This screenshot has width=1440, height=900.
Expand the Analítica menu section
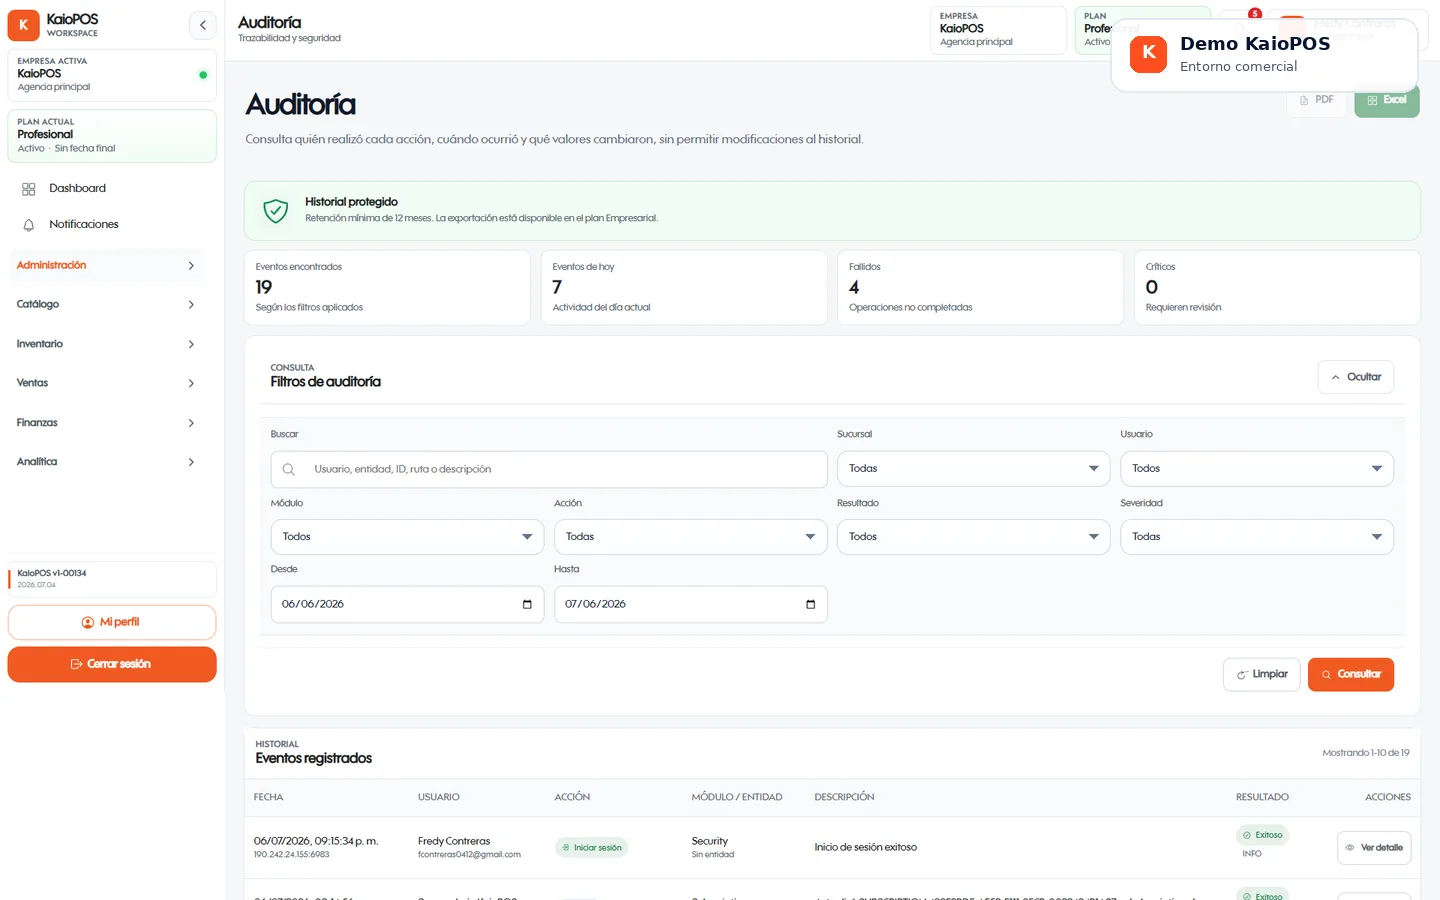pos(106,462)
